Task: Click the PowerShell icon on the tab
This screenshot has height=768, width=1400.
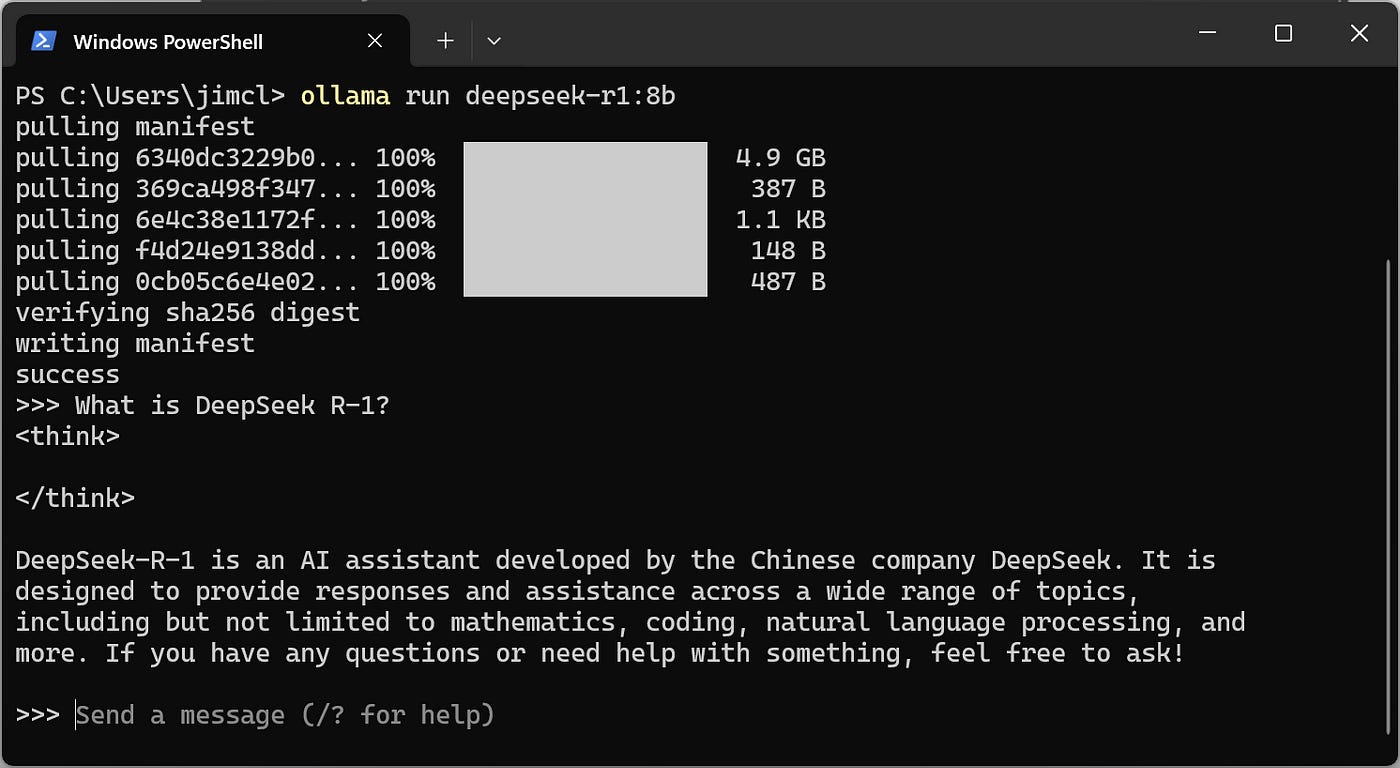Action: (x=42, y=41)
